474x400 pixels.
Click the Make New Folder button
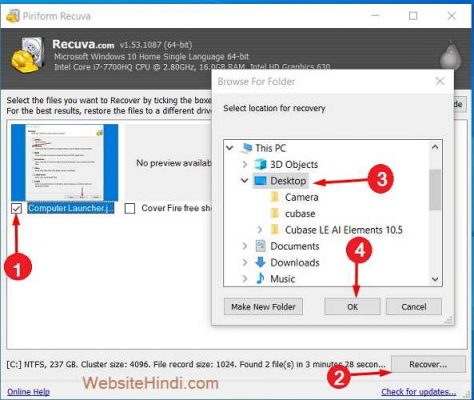263,307
